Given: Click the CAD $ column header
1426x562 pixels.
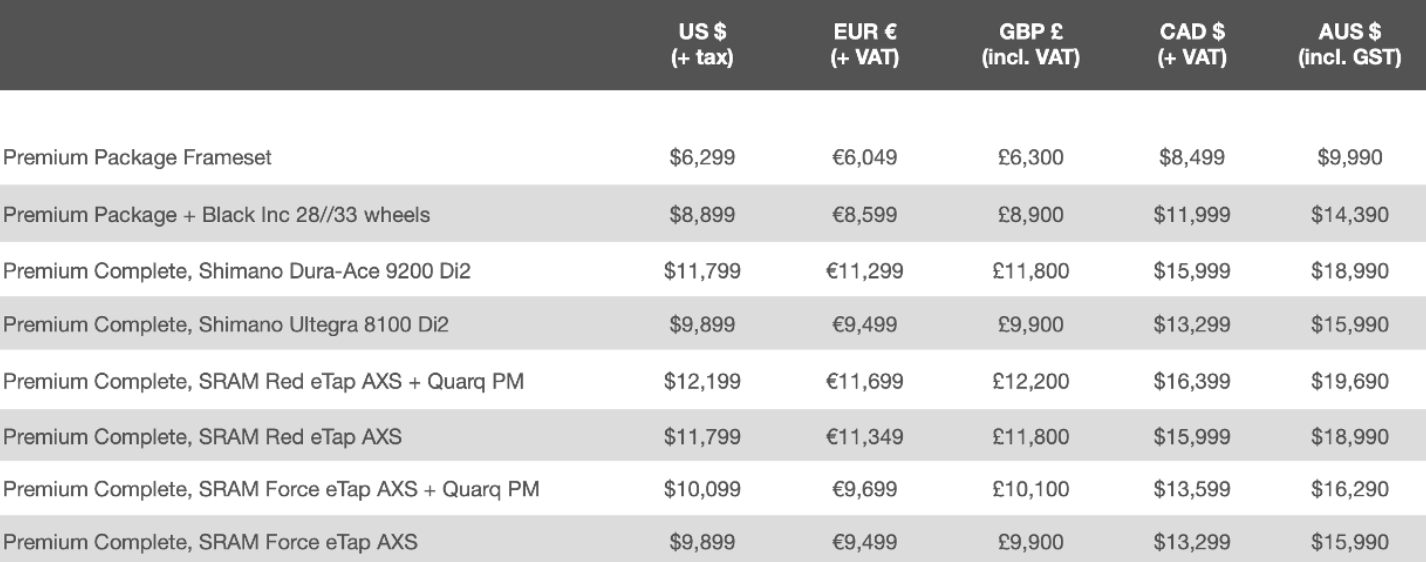Looking at the screenshot, I should (1192, 47).
